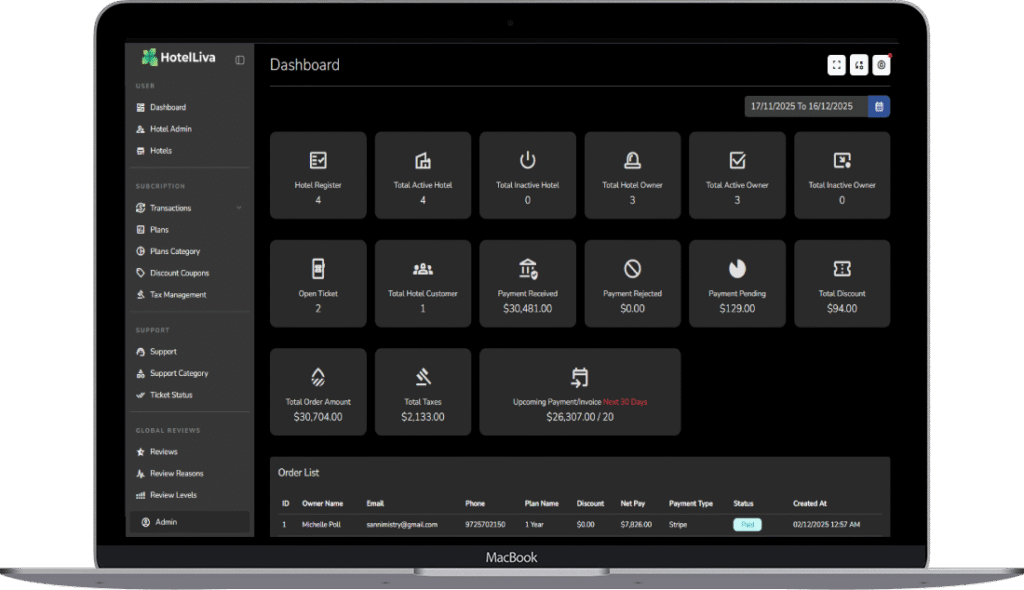This screenshot has width=1024, height=590.
Task: Click the calendar icon beside date range
Action: [x=878, y=106]
